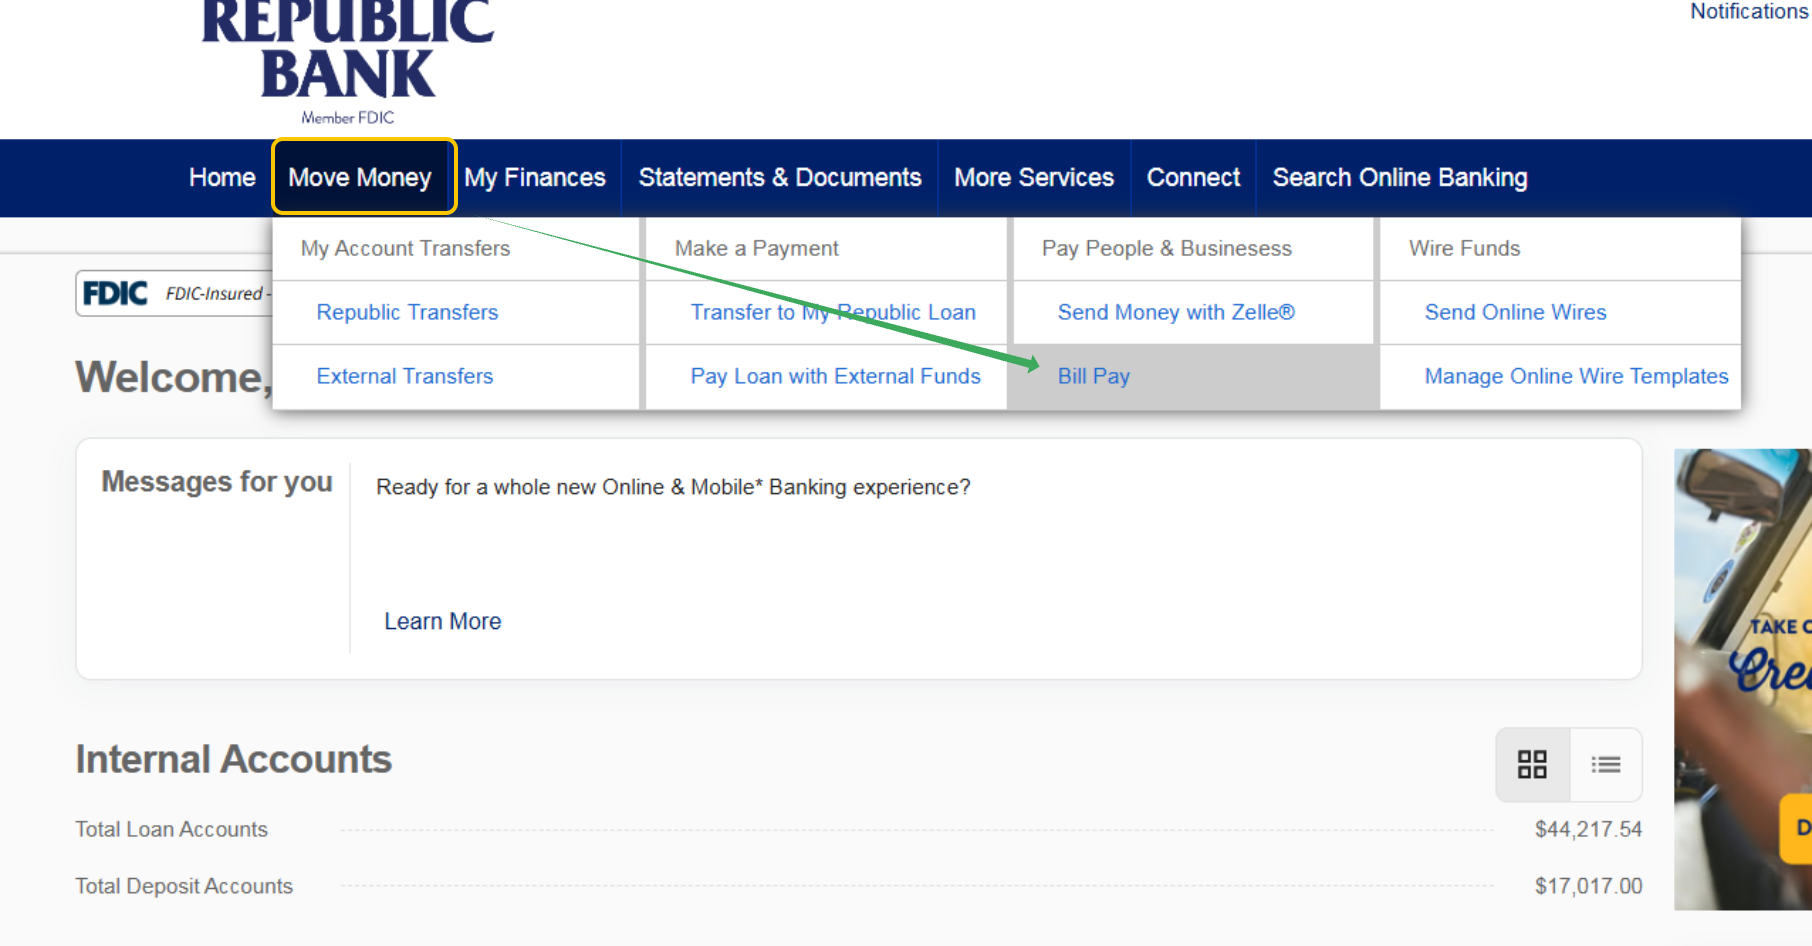Viewport: 1812px width, 946px height.
Task: Click the Wire Funds heading
Action: tap(1464, 248)
